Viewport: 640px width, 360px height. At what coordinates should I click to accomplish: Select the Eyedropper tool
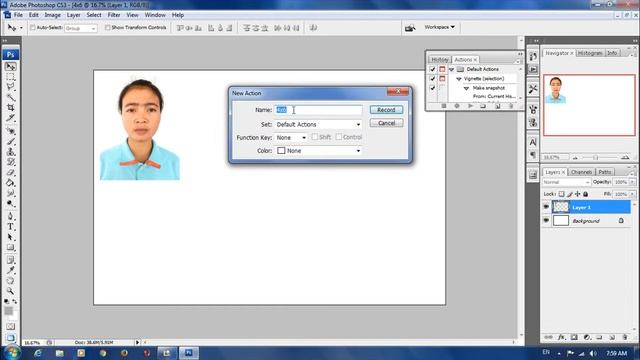coord(11,270)
